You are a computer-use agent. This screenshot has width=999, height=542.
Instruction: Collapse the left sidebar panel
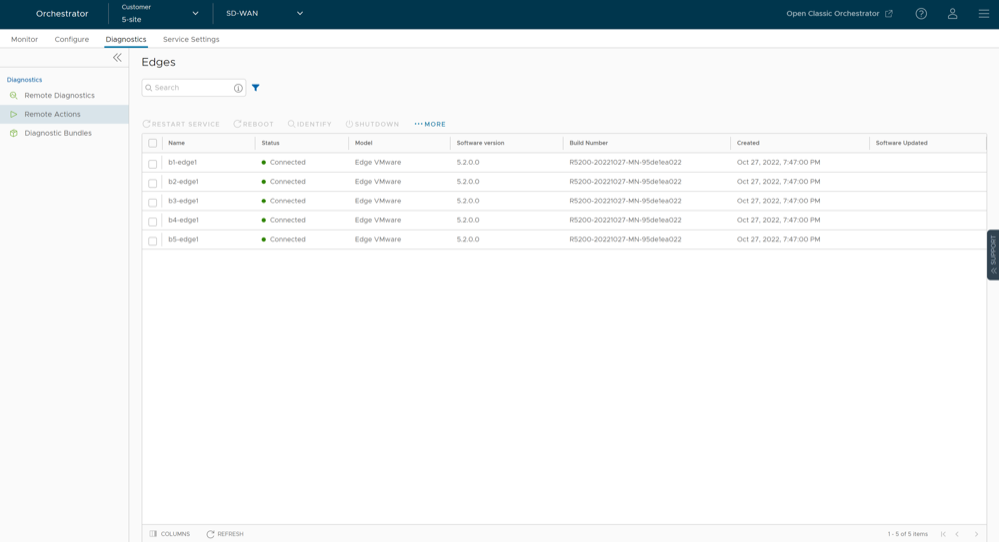tap(117, 58)
